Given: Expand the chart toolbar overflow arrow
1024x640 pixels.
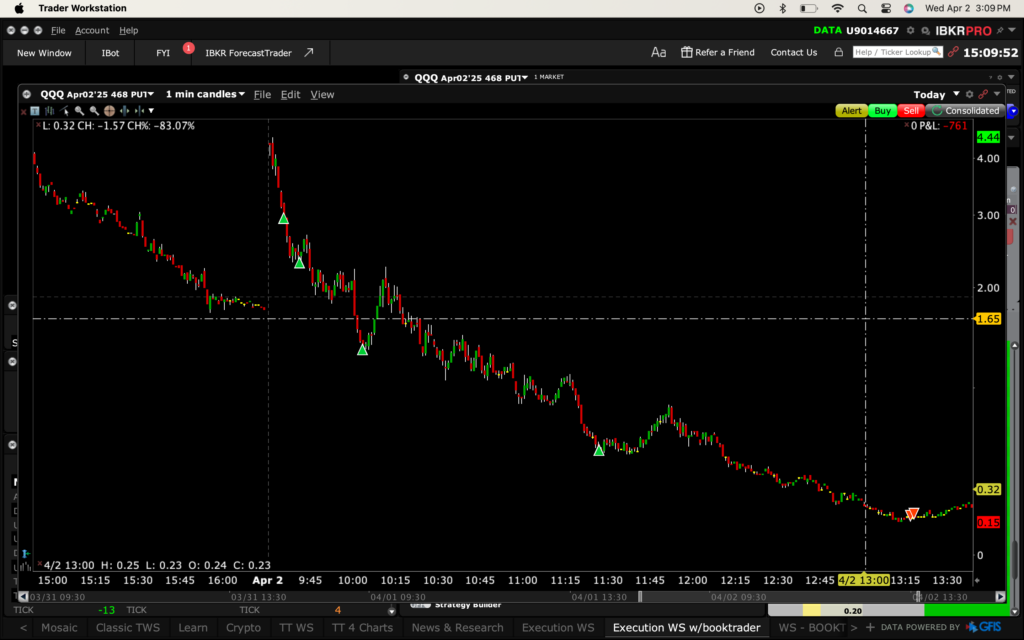Looking at the screenshot, I should point(152,111).
